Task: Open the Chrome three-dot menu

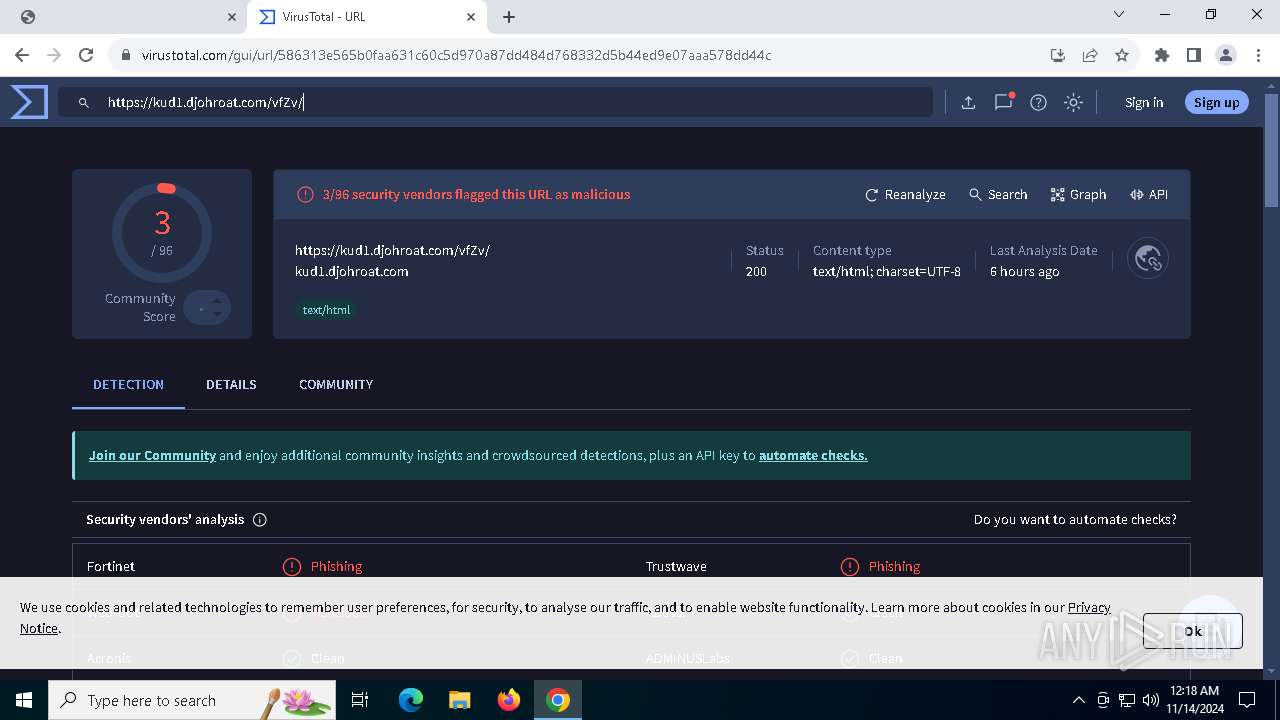Action: click(1258, 55)
